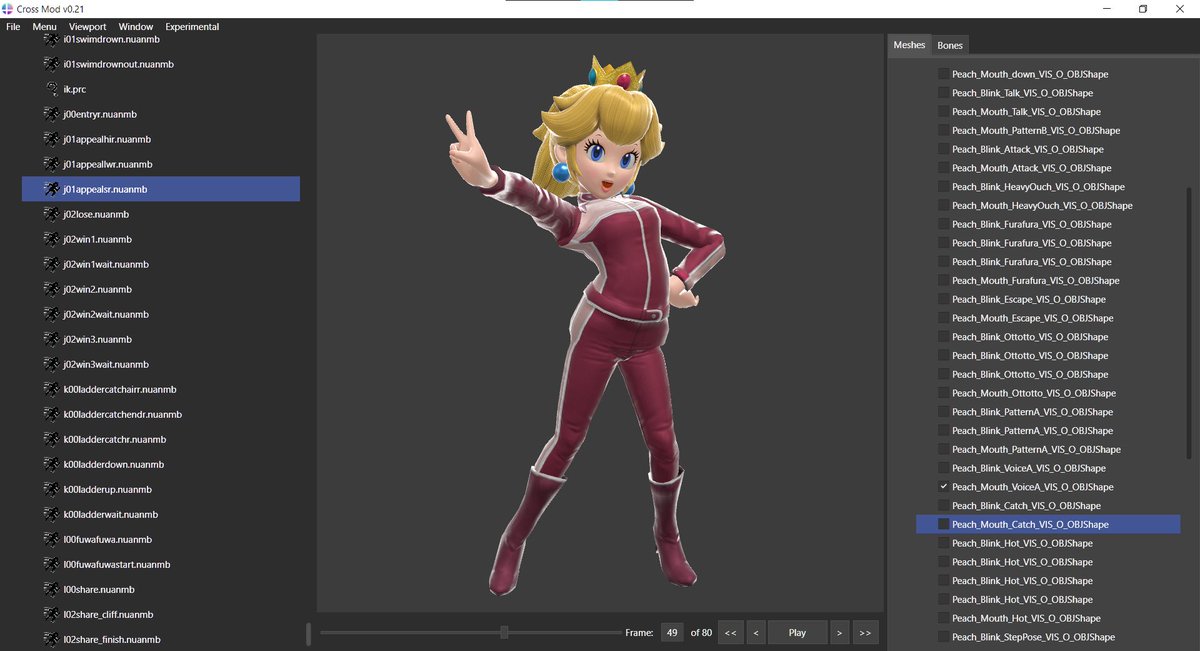Screen dimensions: 1200x651
Task: Toggle the Peach_Mouth_Hot_VIS_O_OBJShape checkbox
Action: click(x=943, y=618)
